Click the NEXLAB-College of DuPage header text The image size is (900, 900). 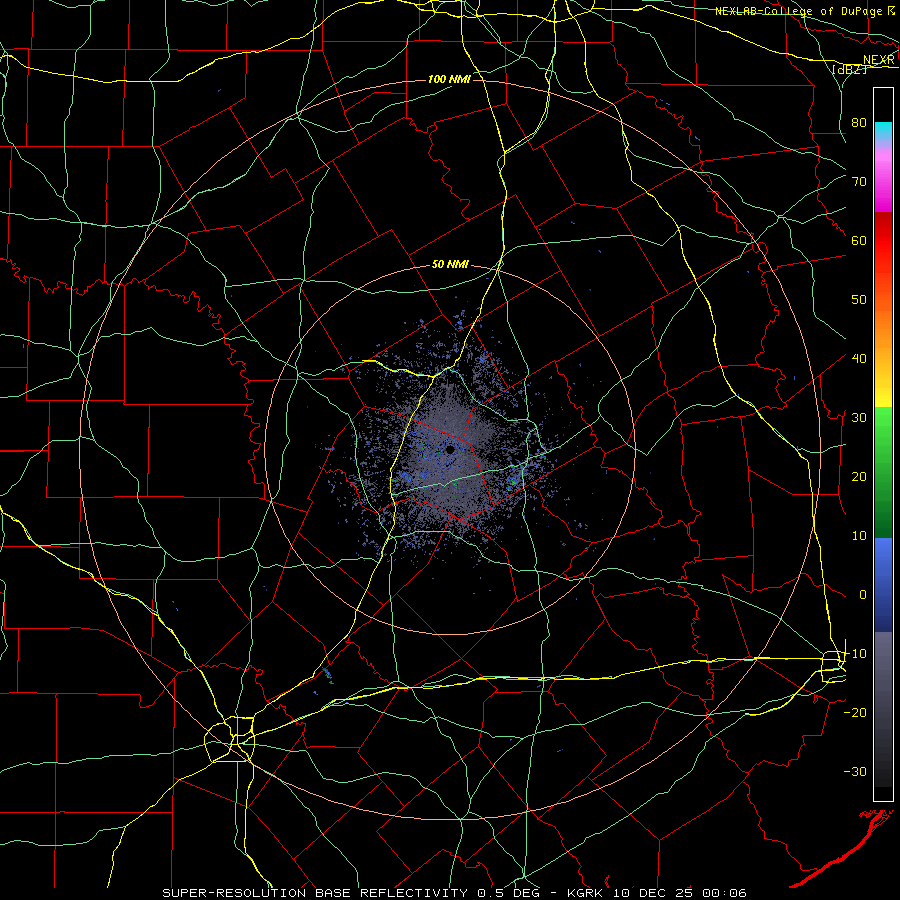point(800,11)
